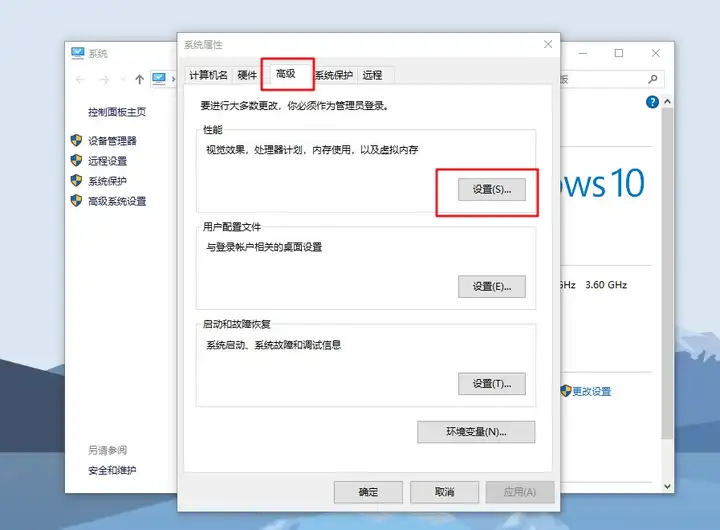Go up one level with up arrow
Viewport: 720px width, 530px height.
(x=140, y=79)
